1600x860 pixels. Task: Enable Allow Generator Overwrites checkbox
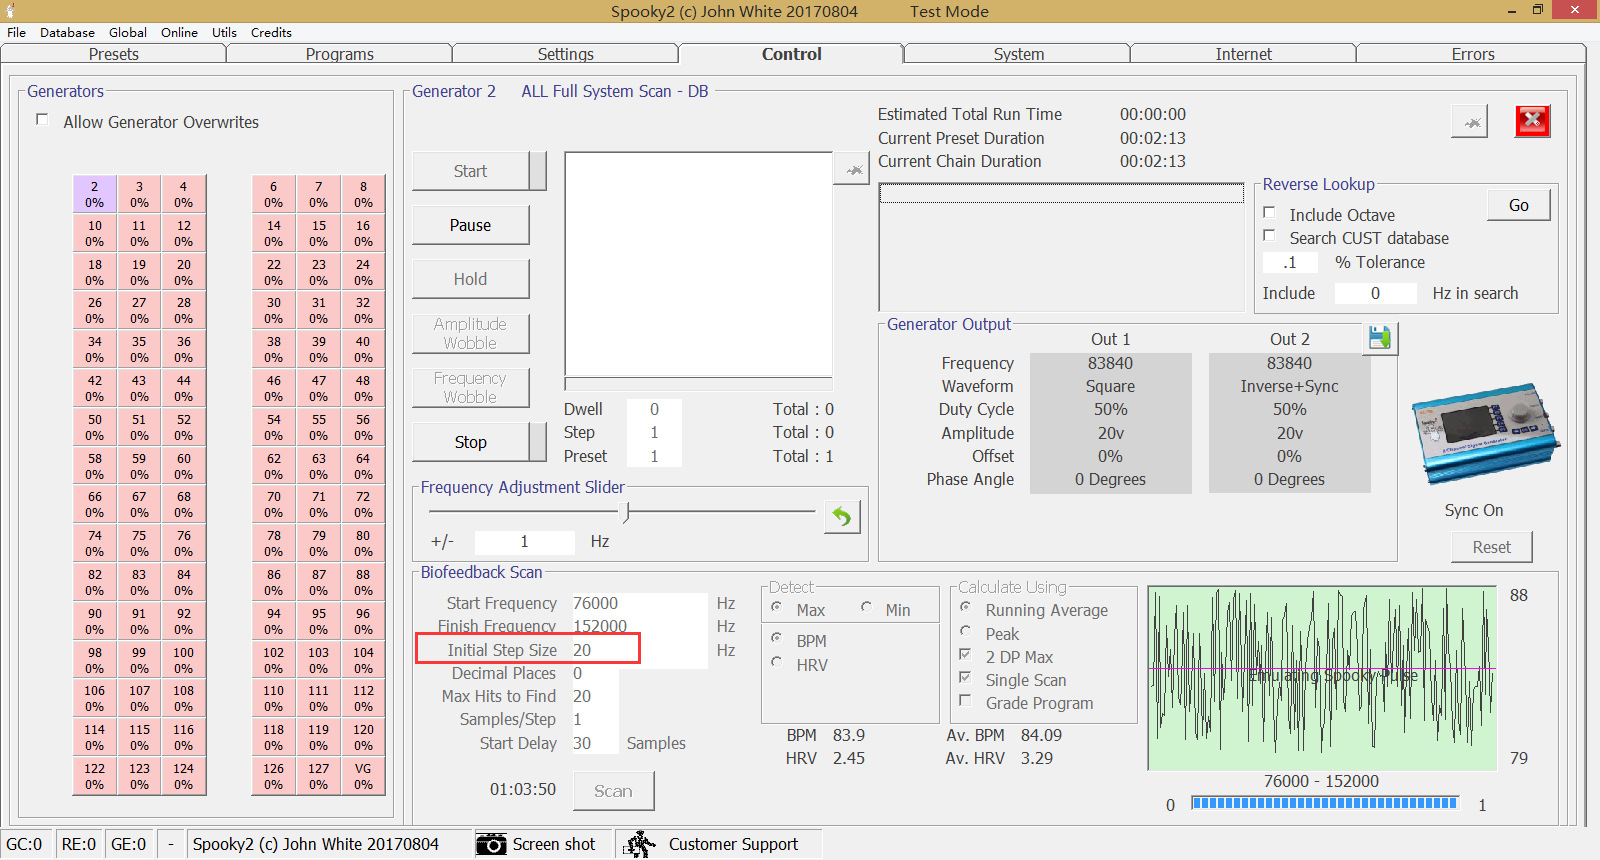[43, 120]
